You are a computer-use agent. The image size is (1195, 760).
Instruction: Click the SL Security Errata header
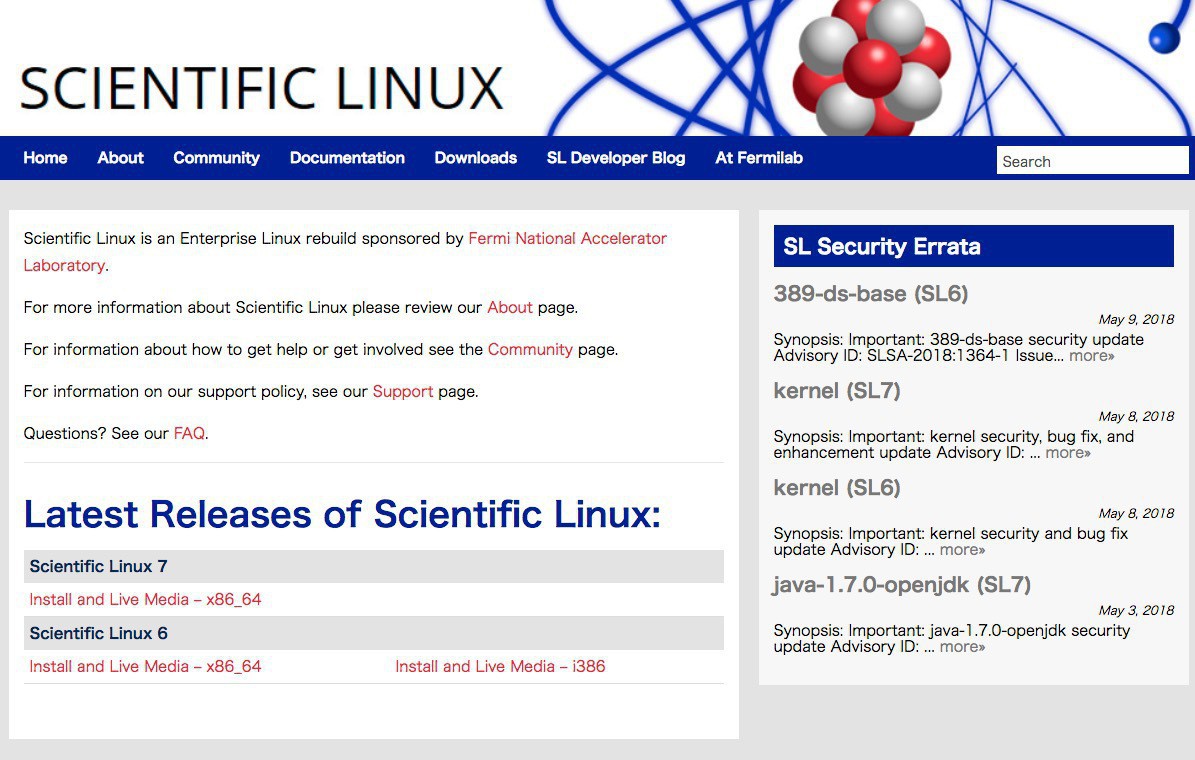tap(973, 246)
